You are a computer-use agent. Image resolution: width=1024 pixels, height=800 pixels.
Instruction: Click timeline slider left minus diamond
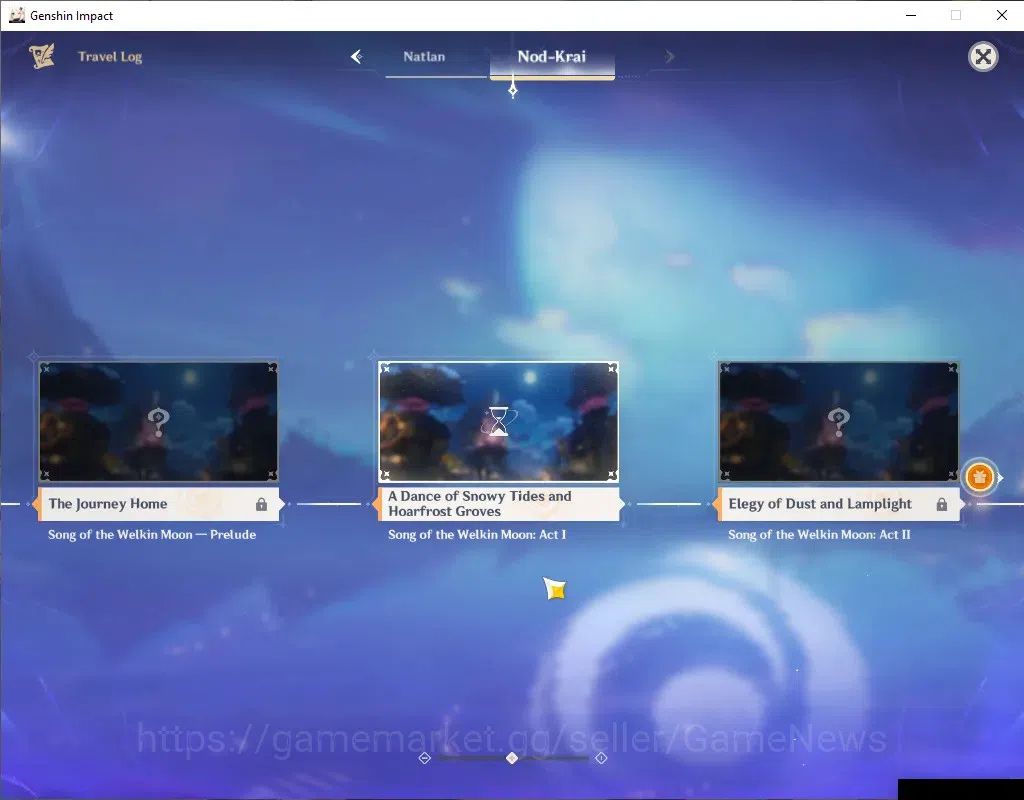tap(424, 758)
